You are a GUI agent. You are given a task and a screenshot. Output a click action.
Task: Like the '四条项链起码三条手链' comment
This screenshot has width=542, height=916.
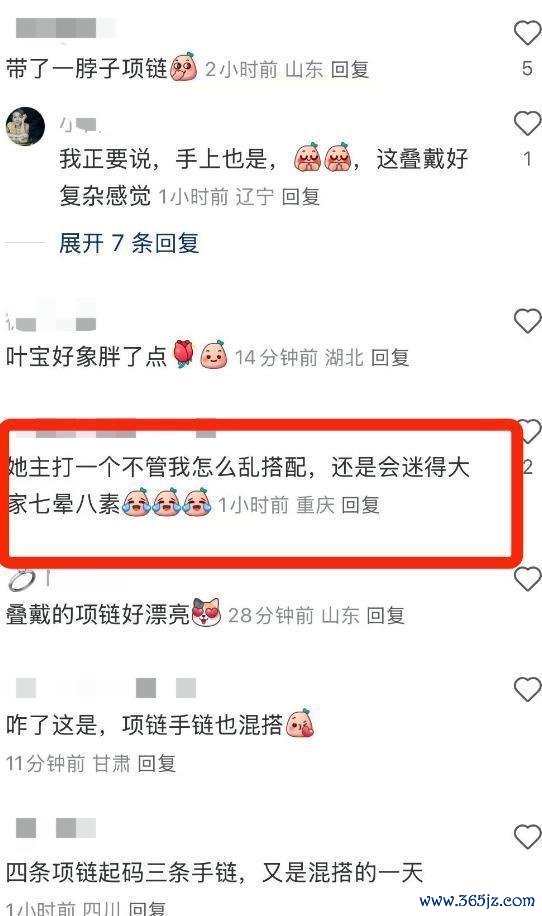527,837
